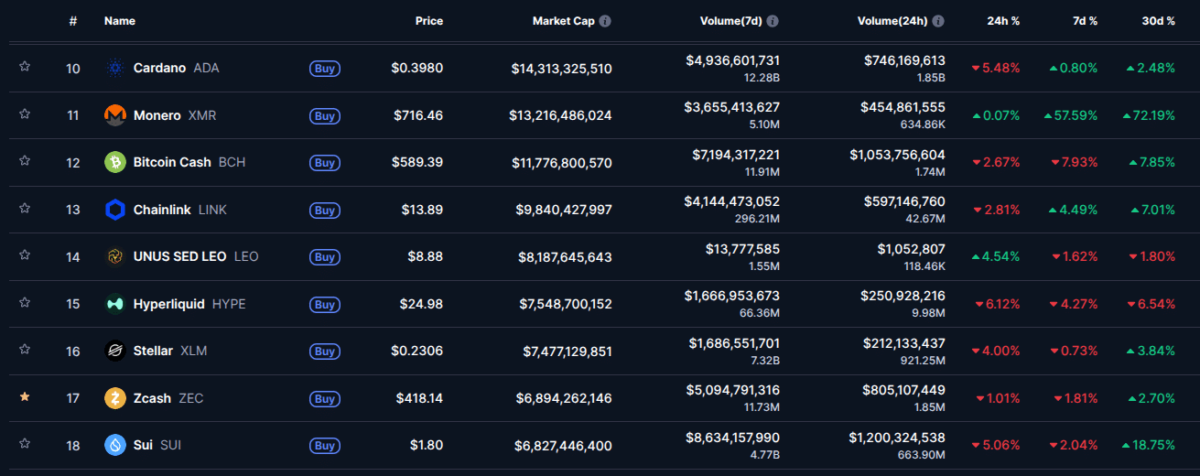Click the Cardano coin logo icon
Image resolution: width=1200 pixels, height=476 pixels.
(x=115, y=68)
